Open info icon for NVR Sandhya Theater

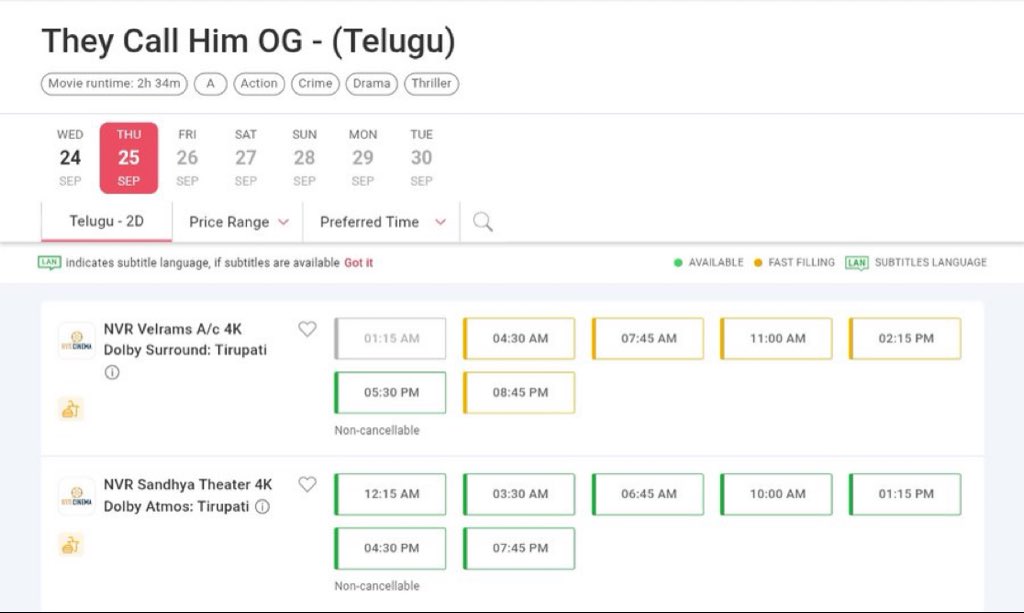[262, 507]
